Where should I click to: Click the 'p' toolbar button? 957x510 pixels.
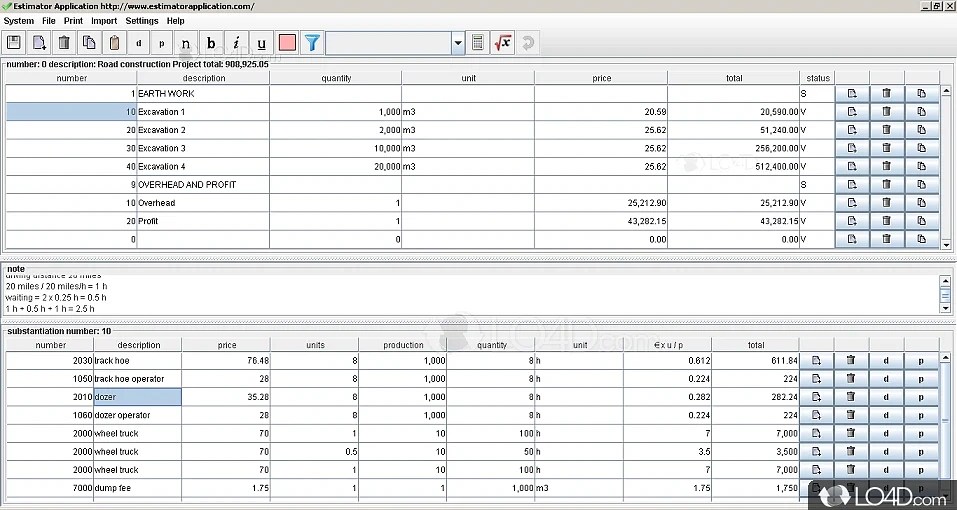[162, 43]
